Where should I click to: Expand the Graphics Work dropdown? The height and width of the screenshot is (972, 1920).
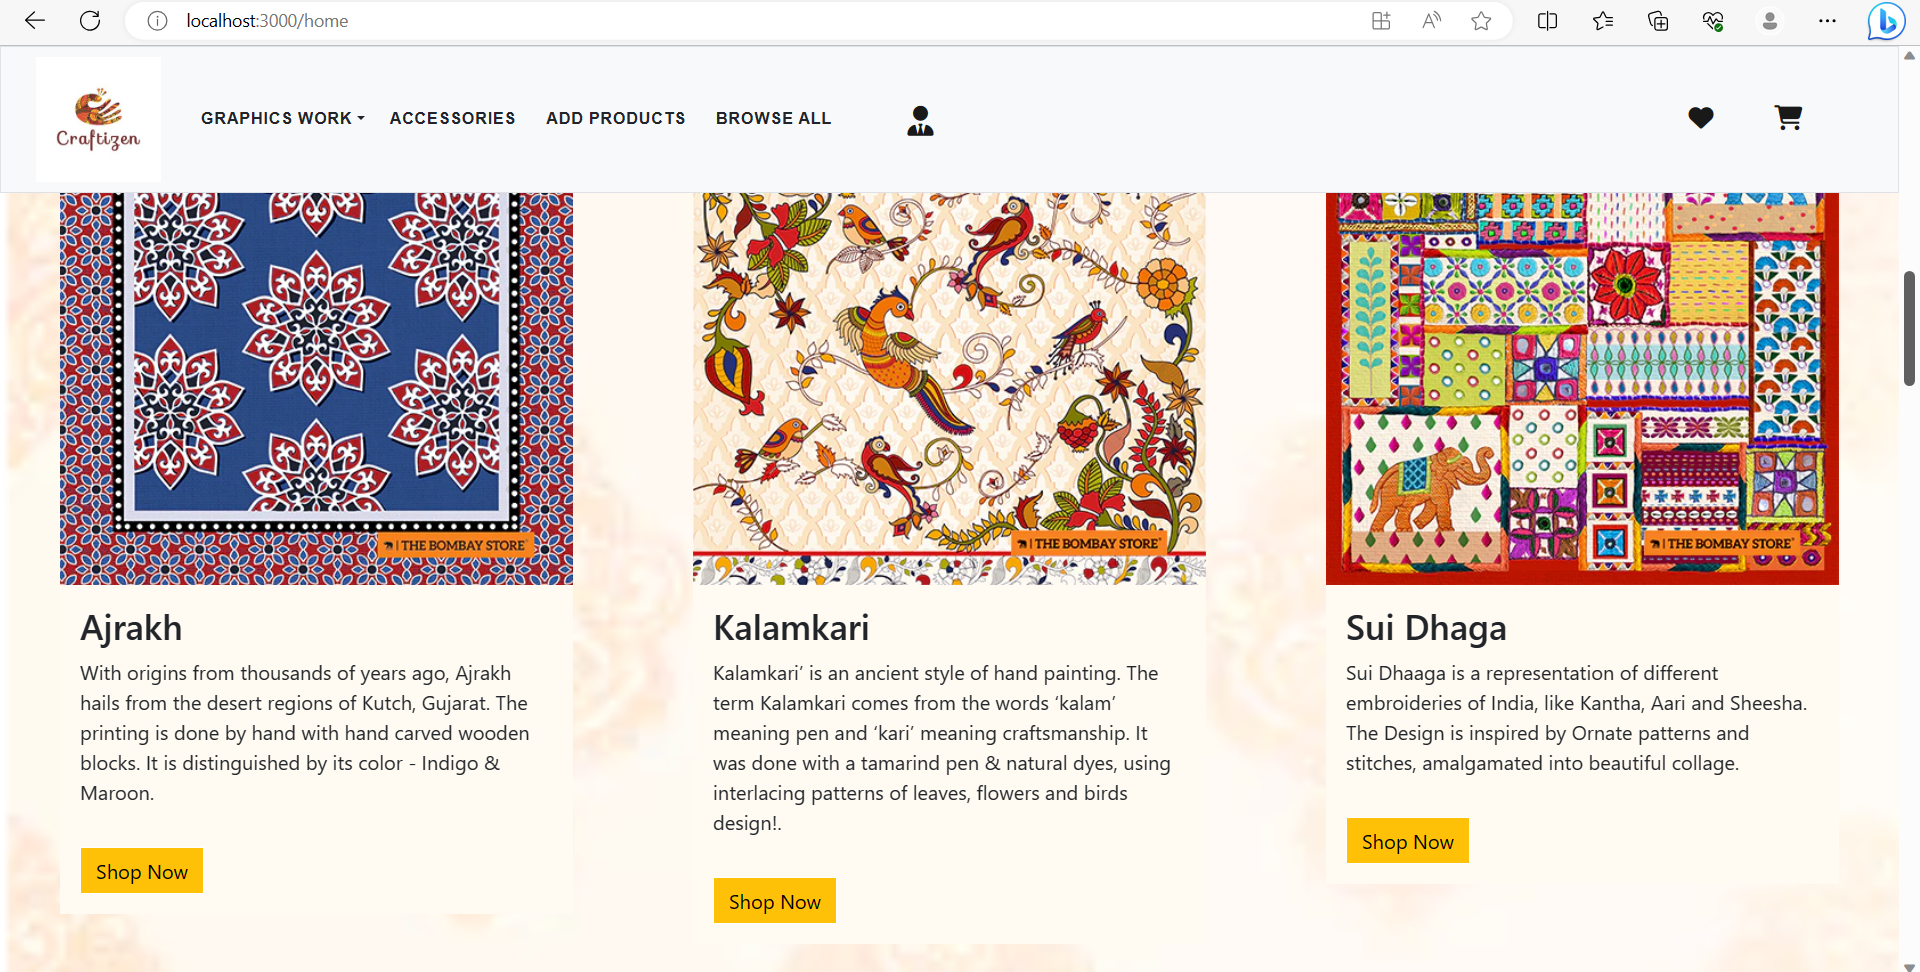click(x=283, y=118)
